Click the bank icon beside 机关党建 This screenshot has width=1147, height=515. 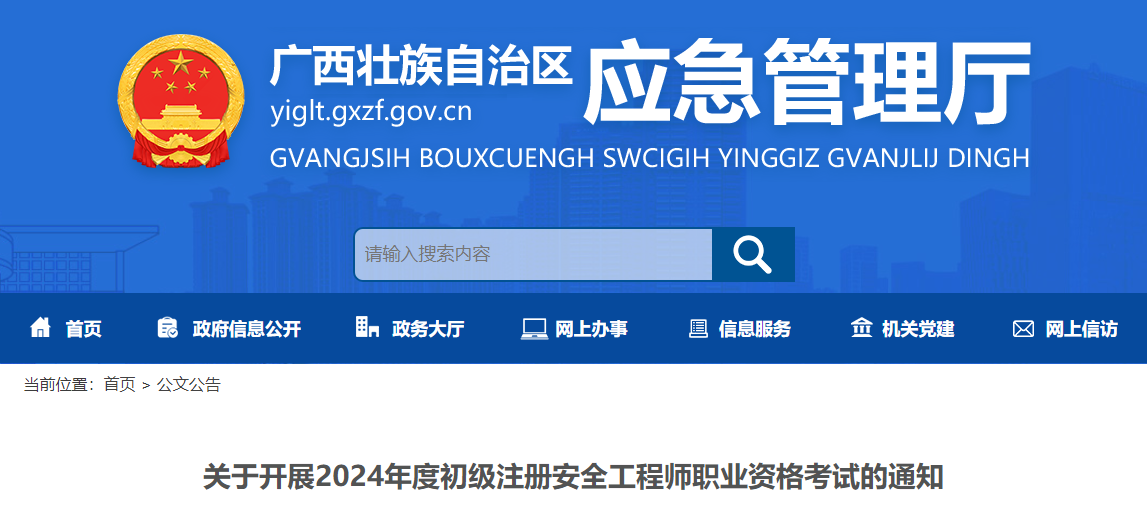861,328
